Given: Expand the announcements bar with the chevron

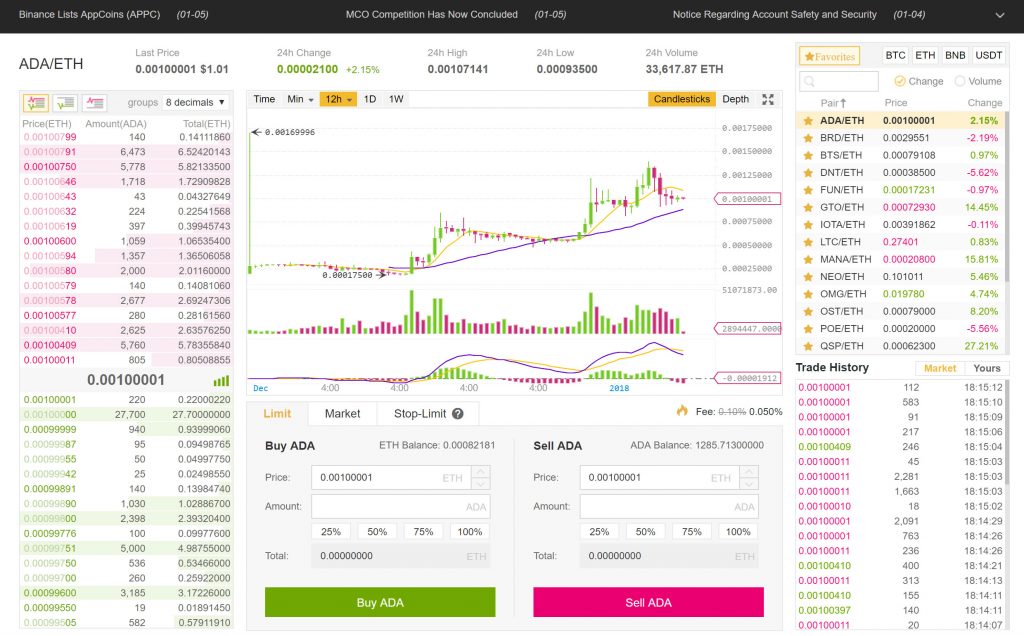Looking at the screenshot, I should (1000, 15).
